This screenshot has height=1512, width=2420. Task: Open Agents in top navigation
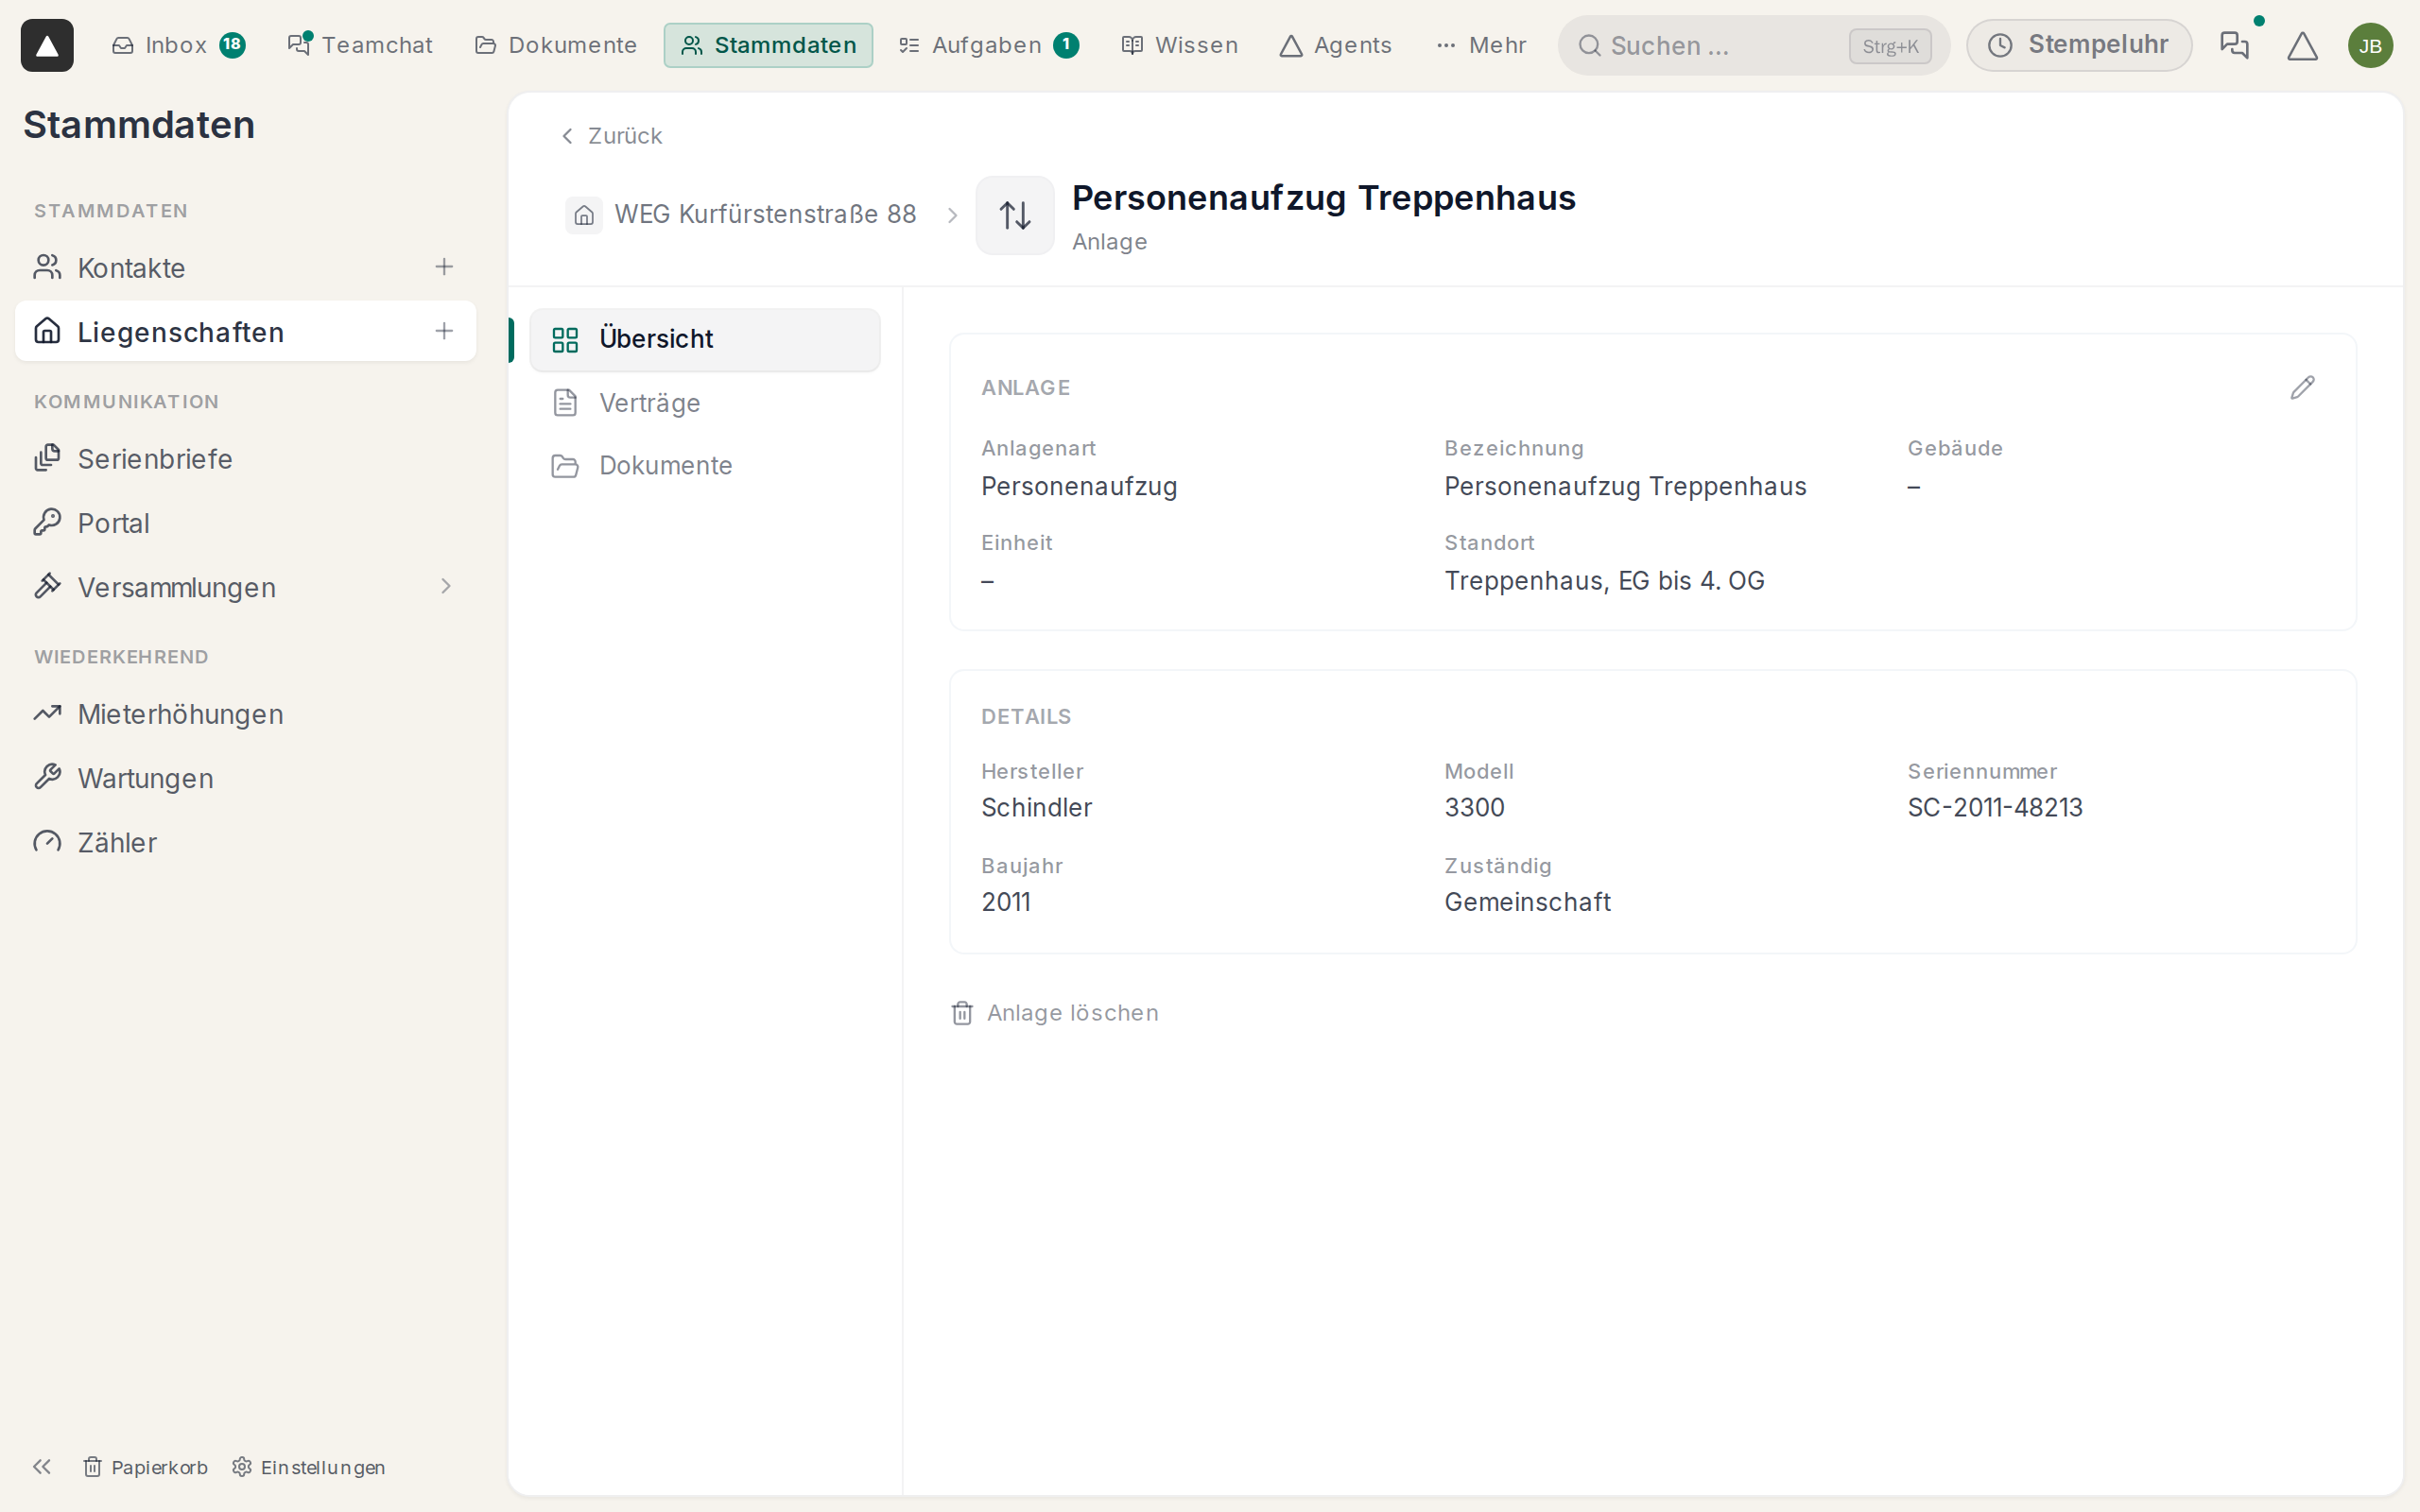pyautogui.click(x=1336, y=45)
